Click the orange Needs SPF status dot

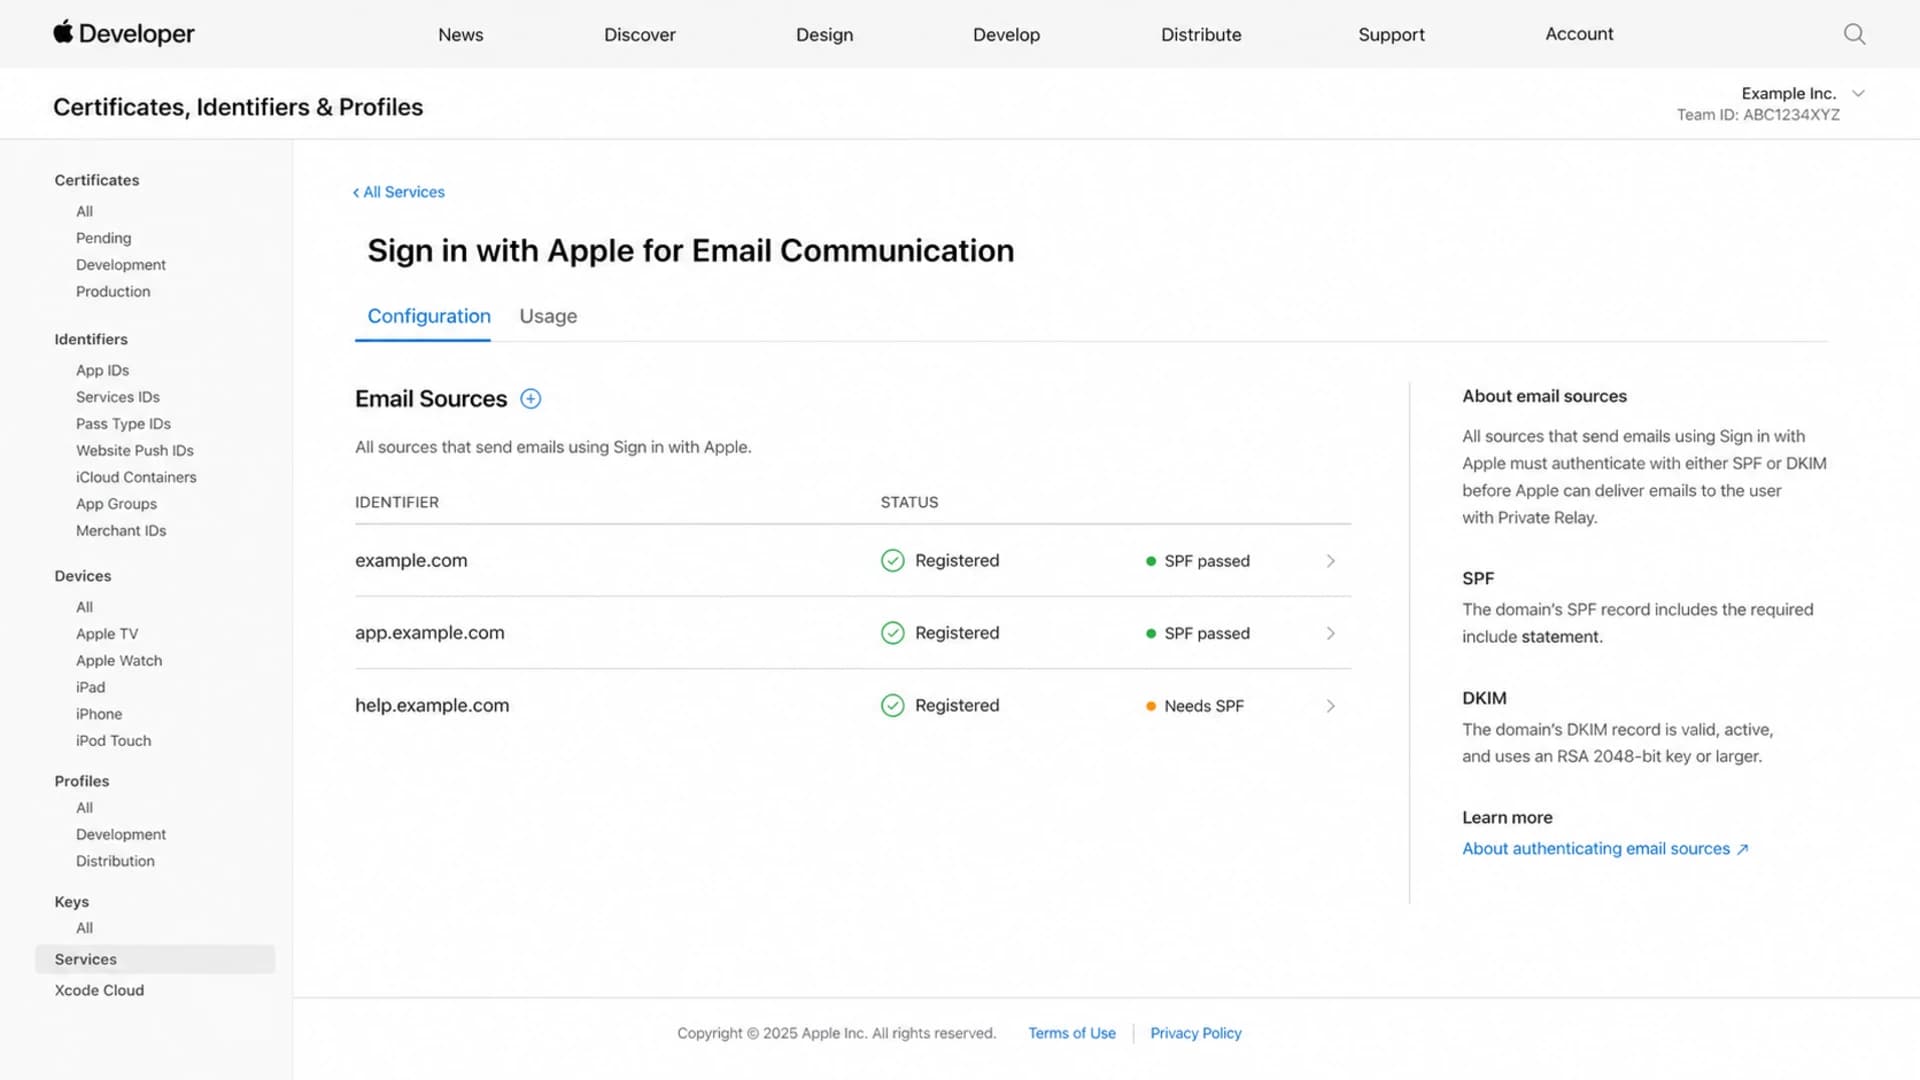point(1151,706)
